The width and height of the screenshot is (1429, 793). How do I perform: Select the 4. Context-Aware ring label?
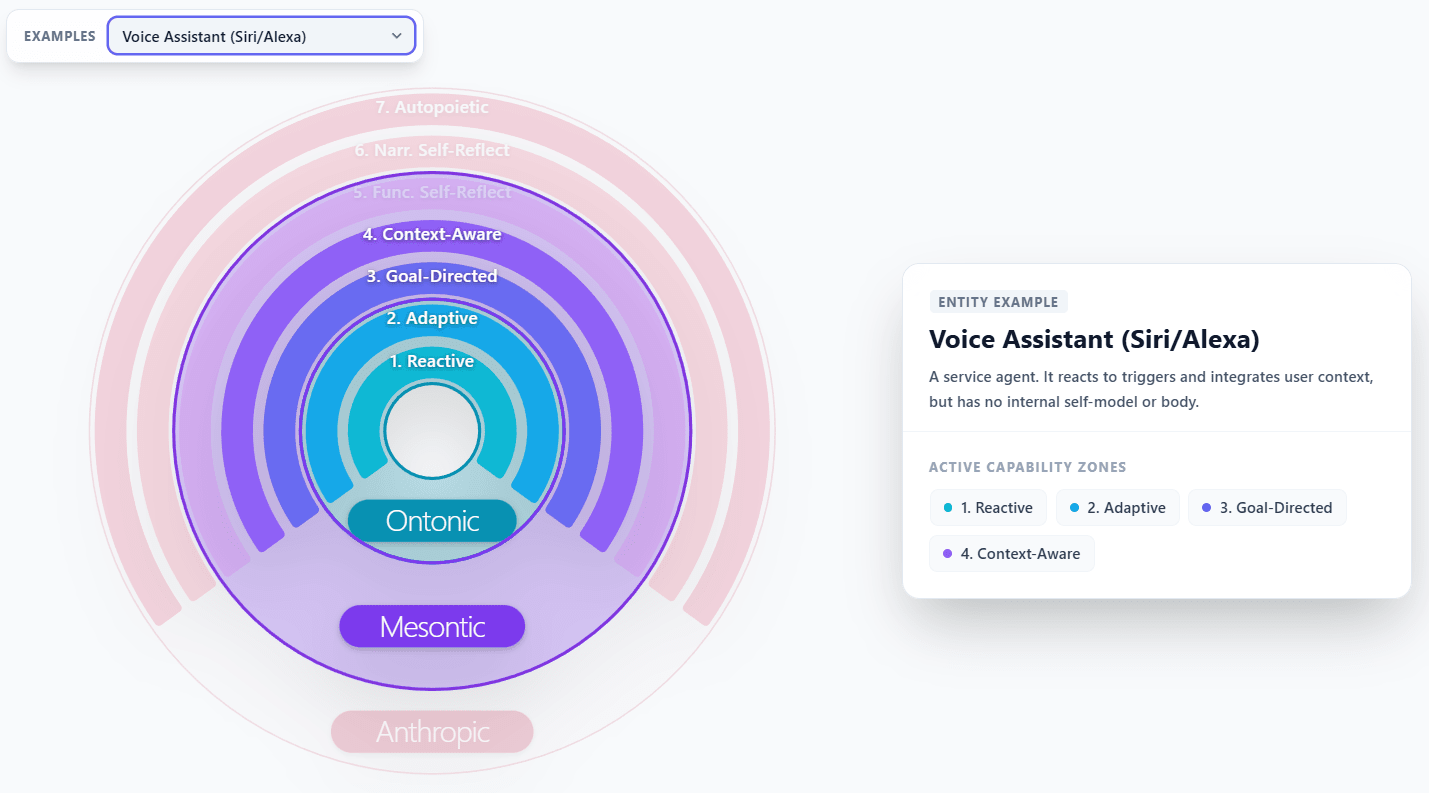432,235
